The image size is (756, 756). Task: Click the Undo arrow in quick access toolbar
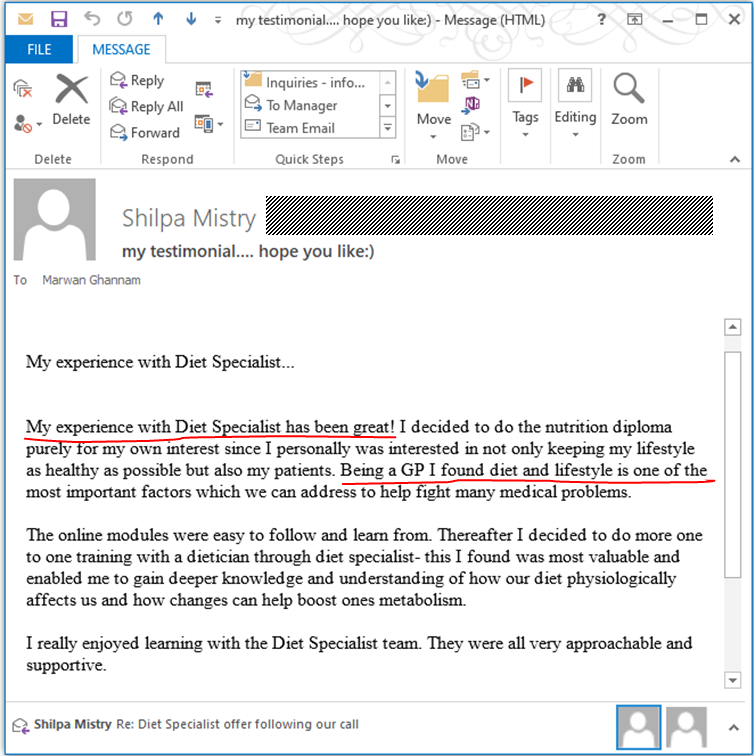coord(92,19)
